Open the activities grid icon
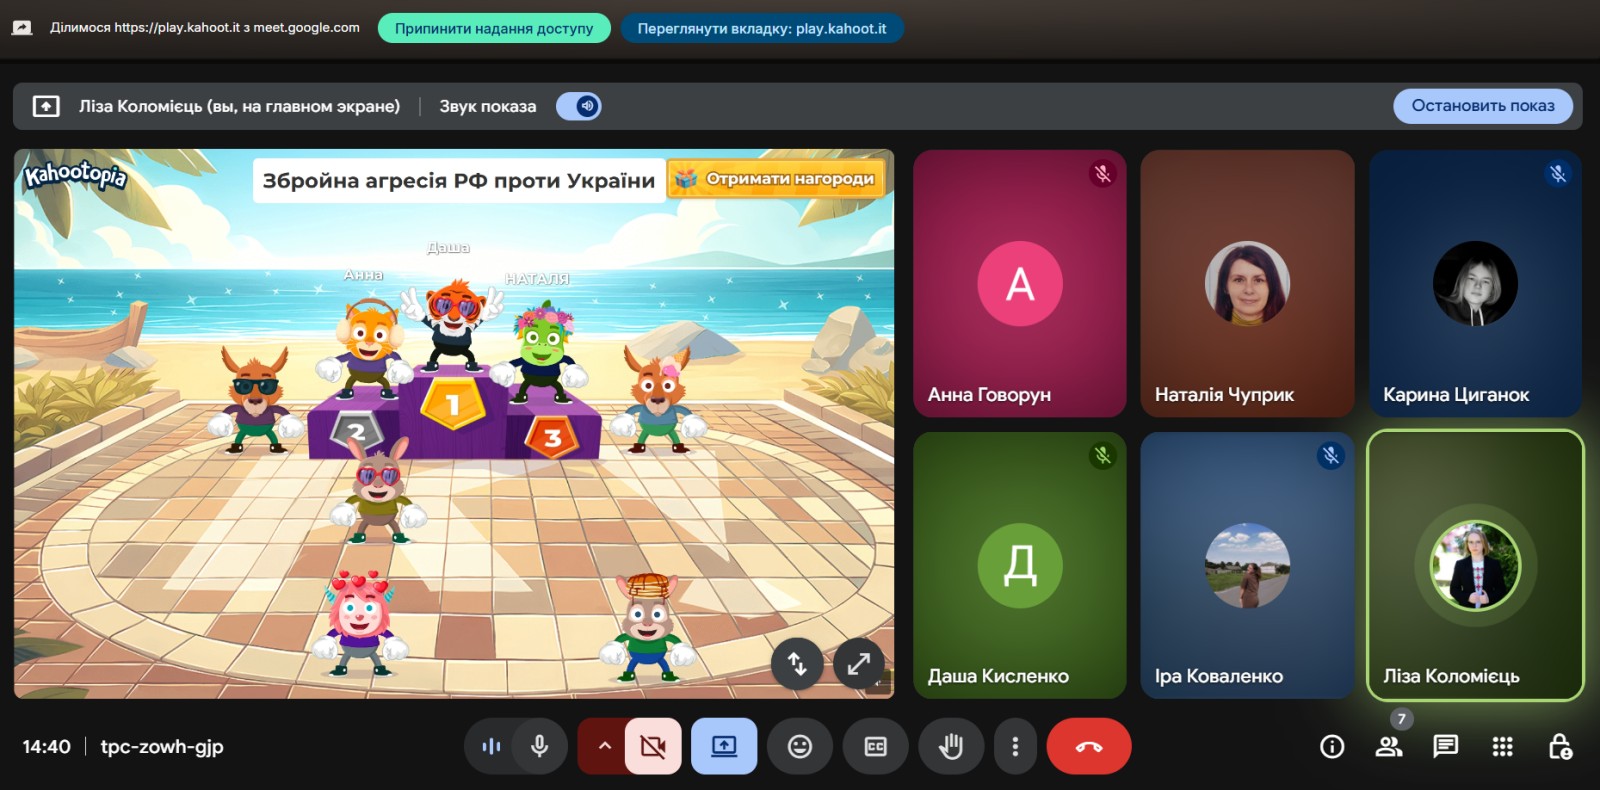 [x=1502, y=746]
